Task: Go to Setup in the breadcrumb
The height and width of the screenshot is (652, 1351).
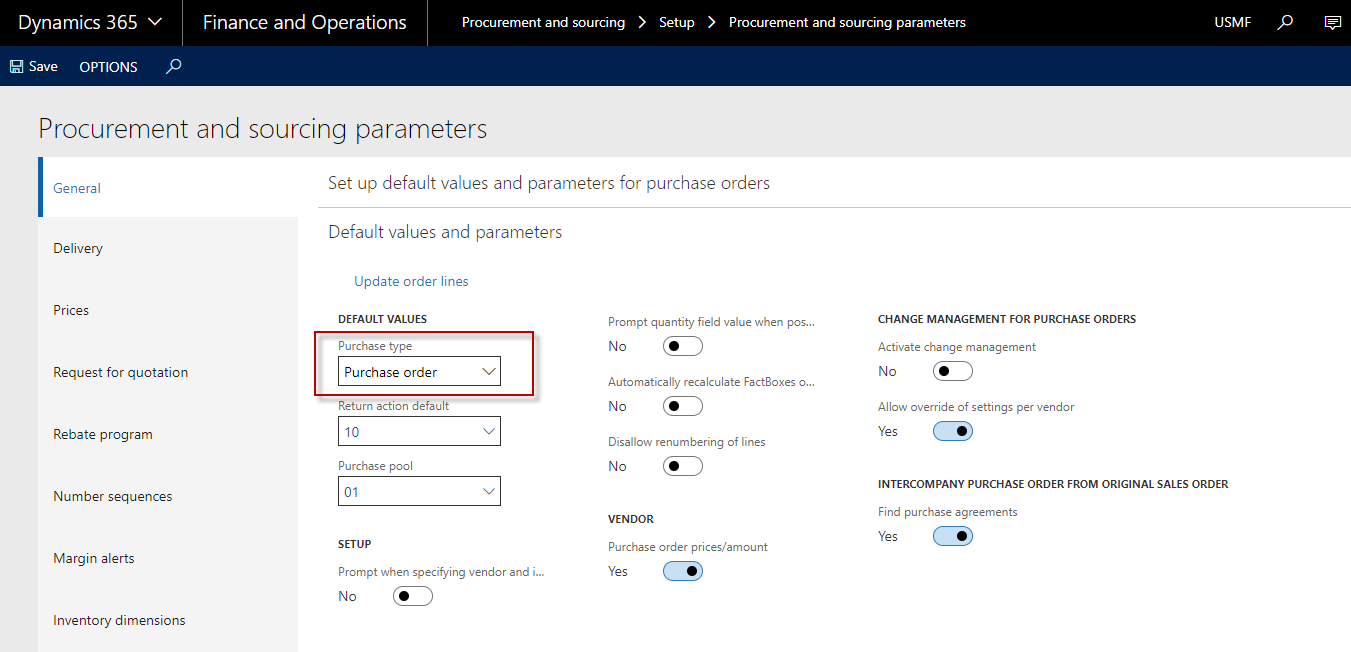Action: [x=676, y=22]
